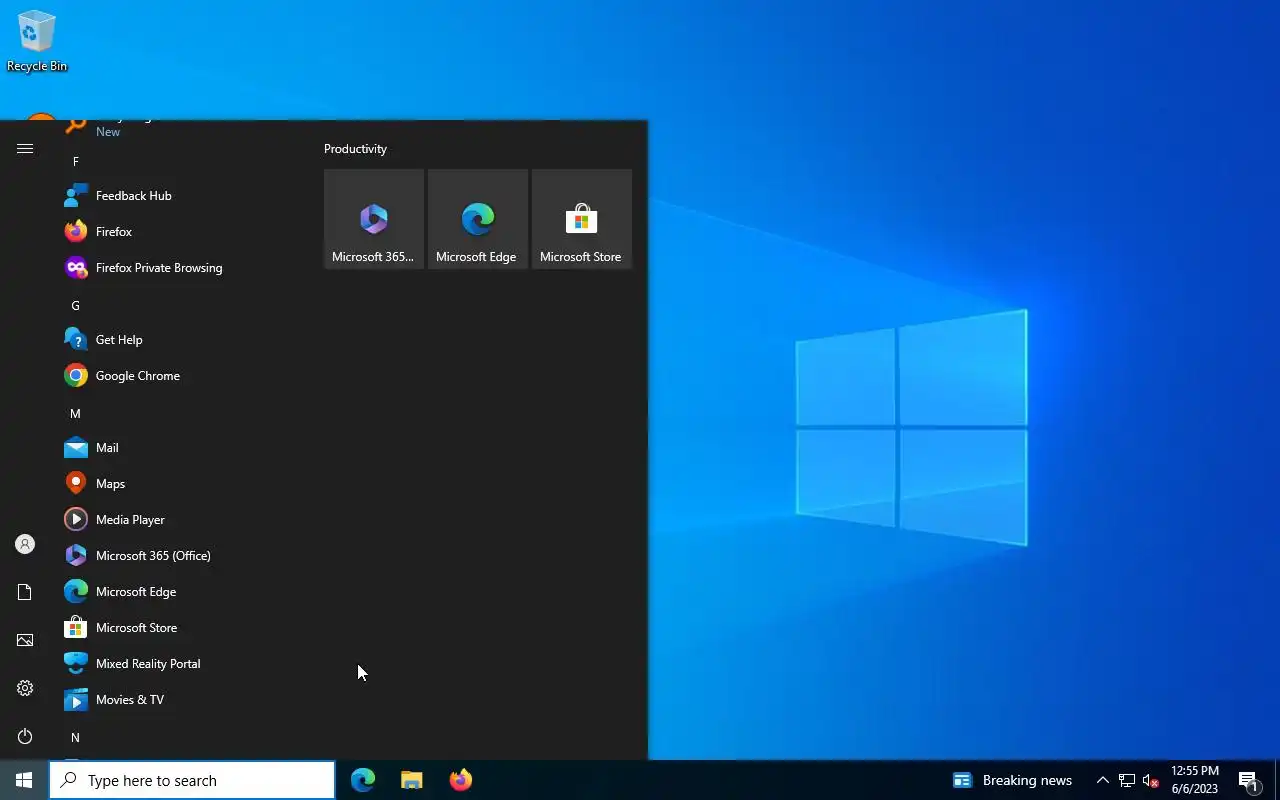Open the notification center icon
The image size is (1280, 800).
tap(1248, 780)
